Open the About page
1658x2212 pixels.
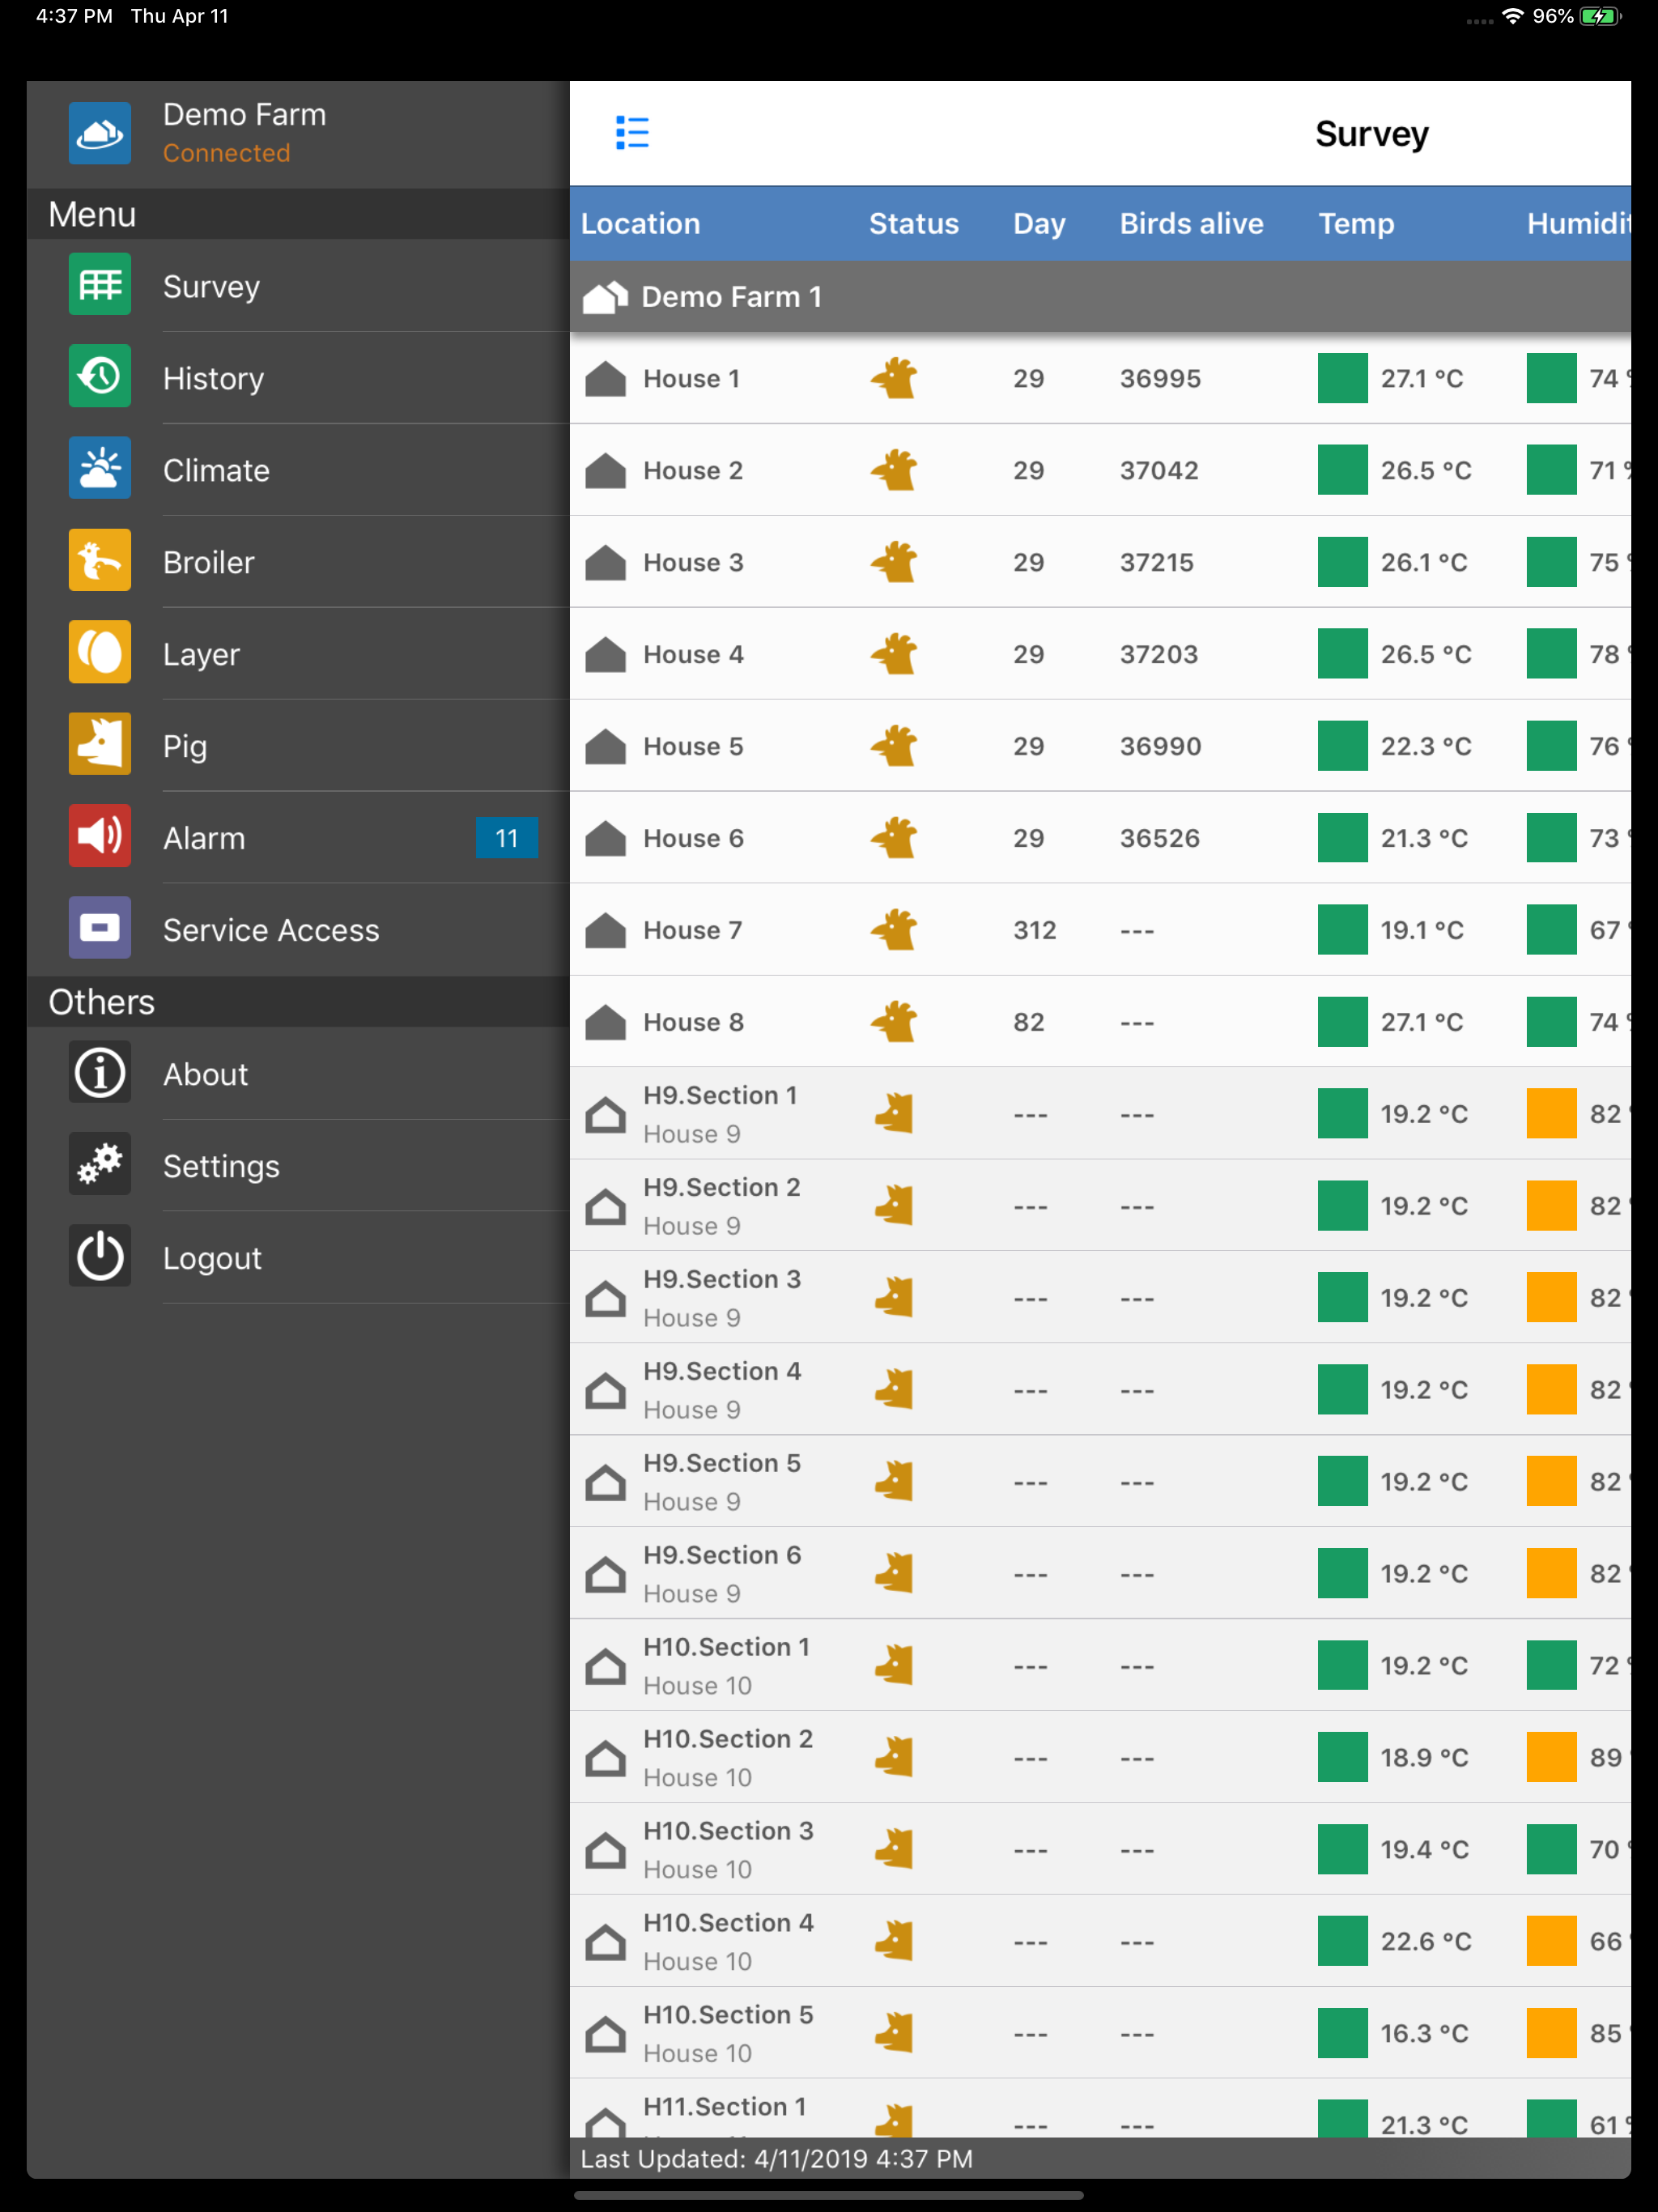(298, 1074)
